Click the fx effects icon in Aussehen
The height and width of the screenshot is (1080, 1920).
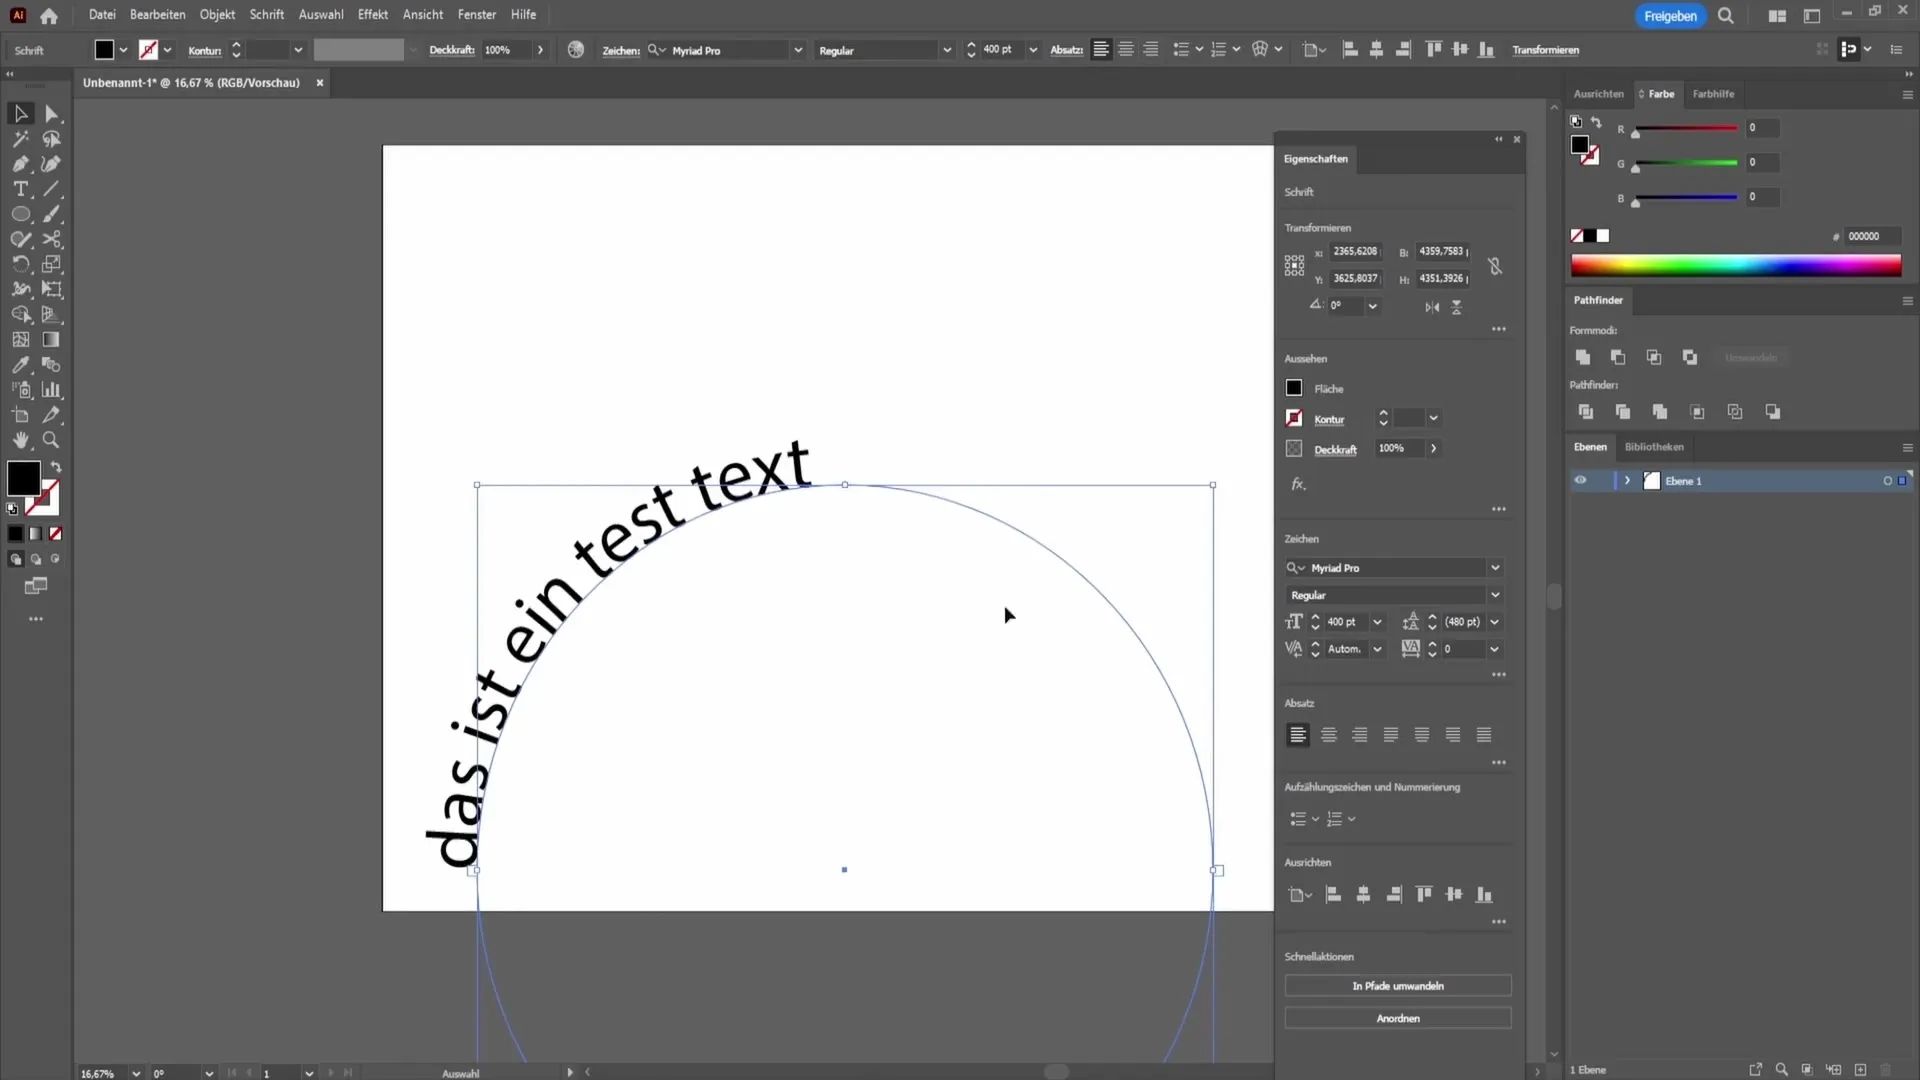click(1298, 484)
